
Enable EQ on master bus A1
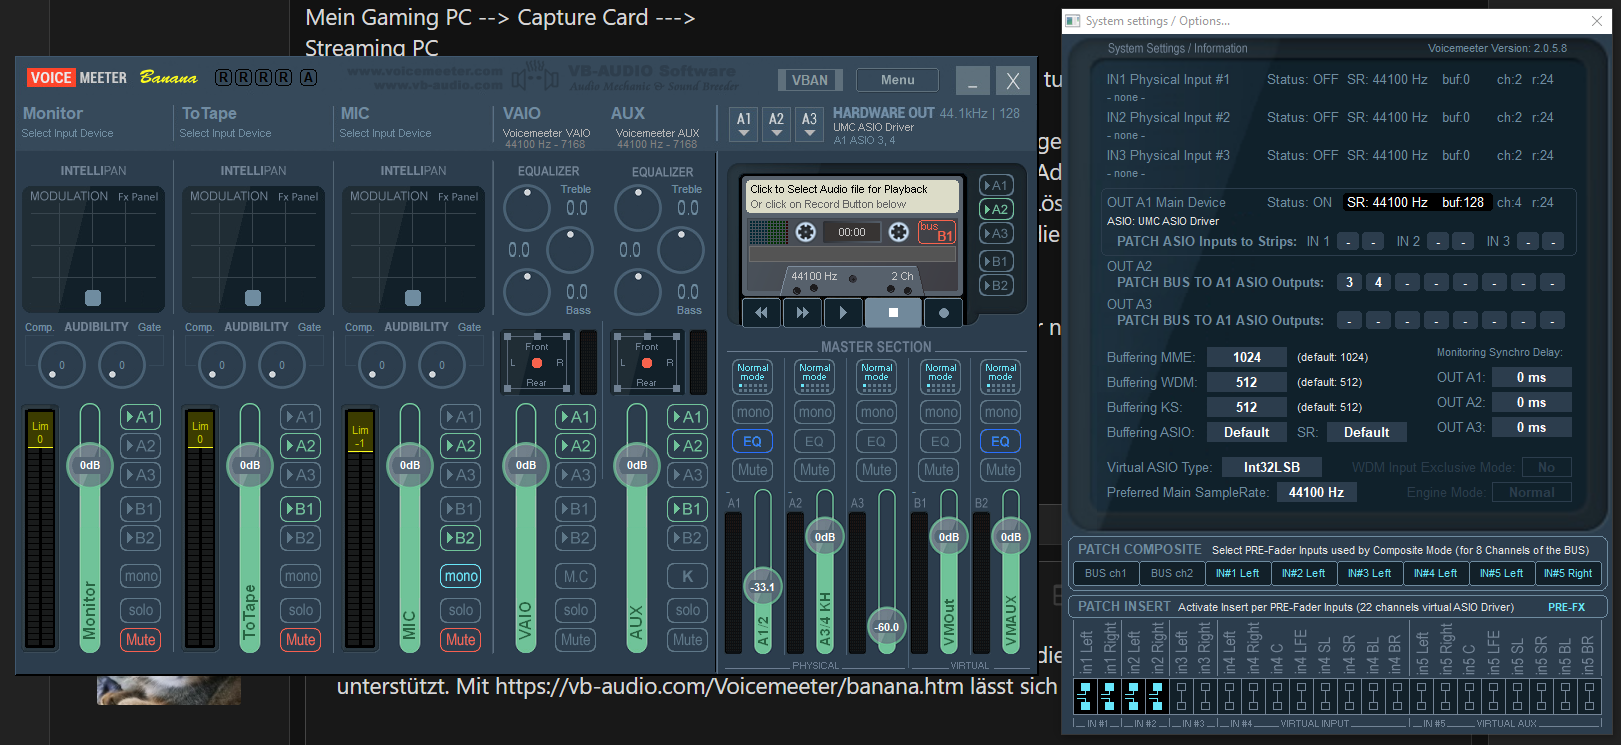tap(753, 441)
